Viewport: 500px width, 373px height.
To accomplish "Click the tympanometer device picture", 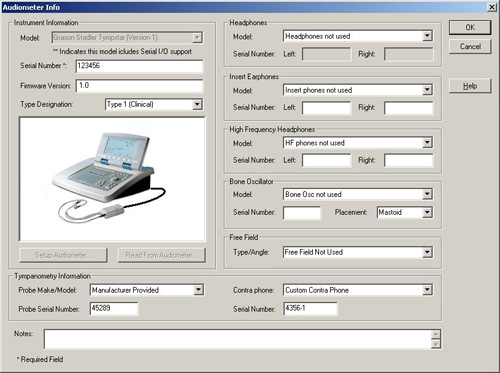I will pos(112,179).
